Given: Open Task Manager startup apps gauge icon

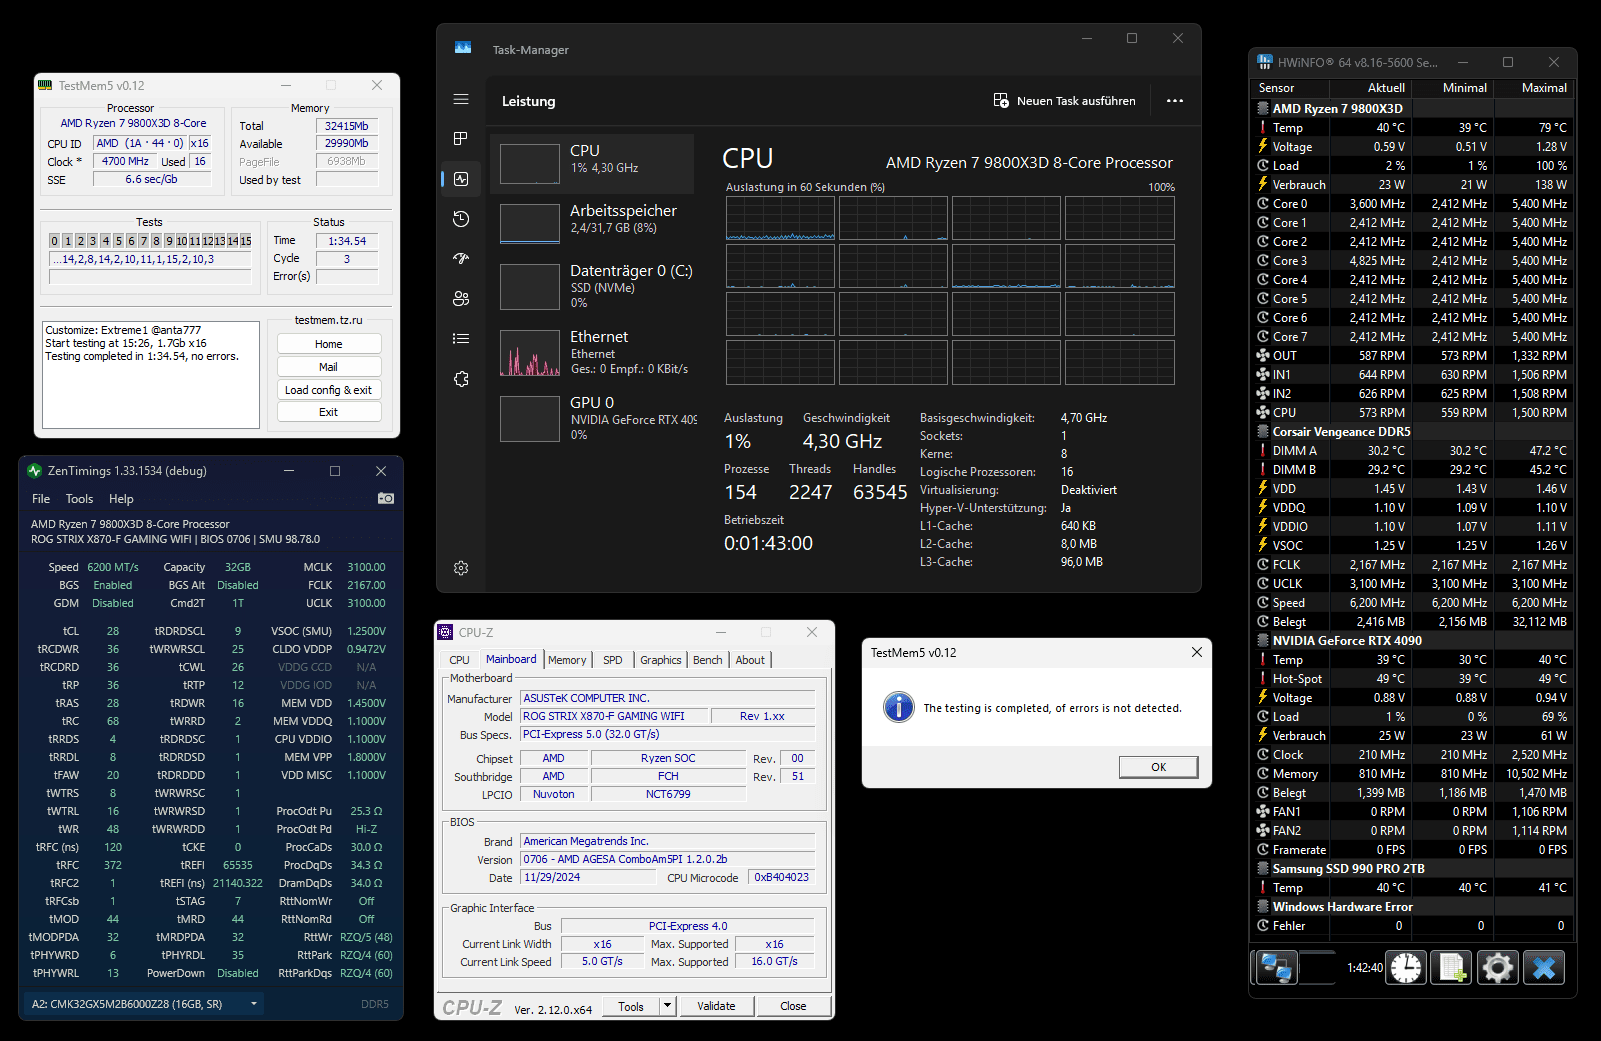Looking at the screenshot, I should 461,259.
